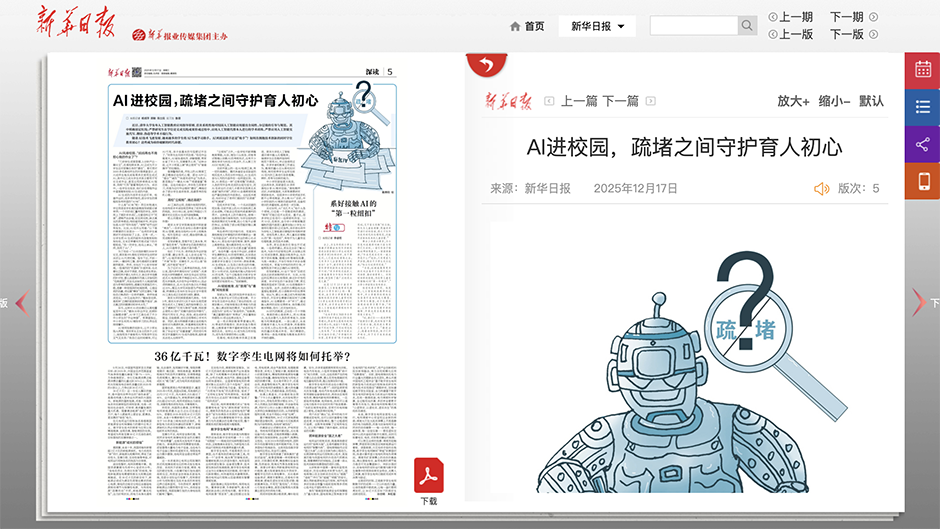Go to the homepage via 首页
This screenshot has width=940, height=529.
[x=527, y=26]
